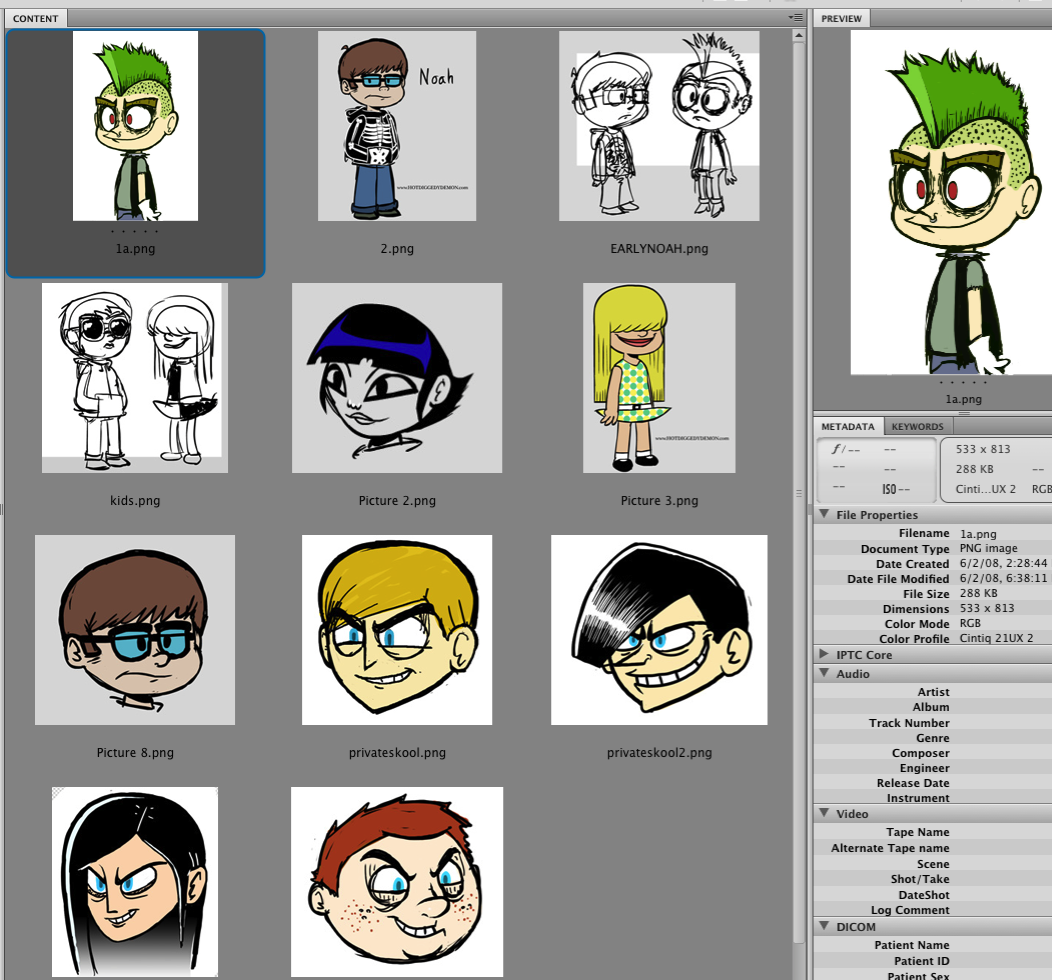
Task: Click the large 1a.png image in Preview
Action: pyautogui.click(x=951, y=203)
